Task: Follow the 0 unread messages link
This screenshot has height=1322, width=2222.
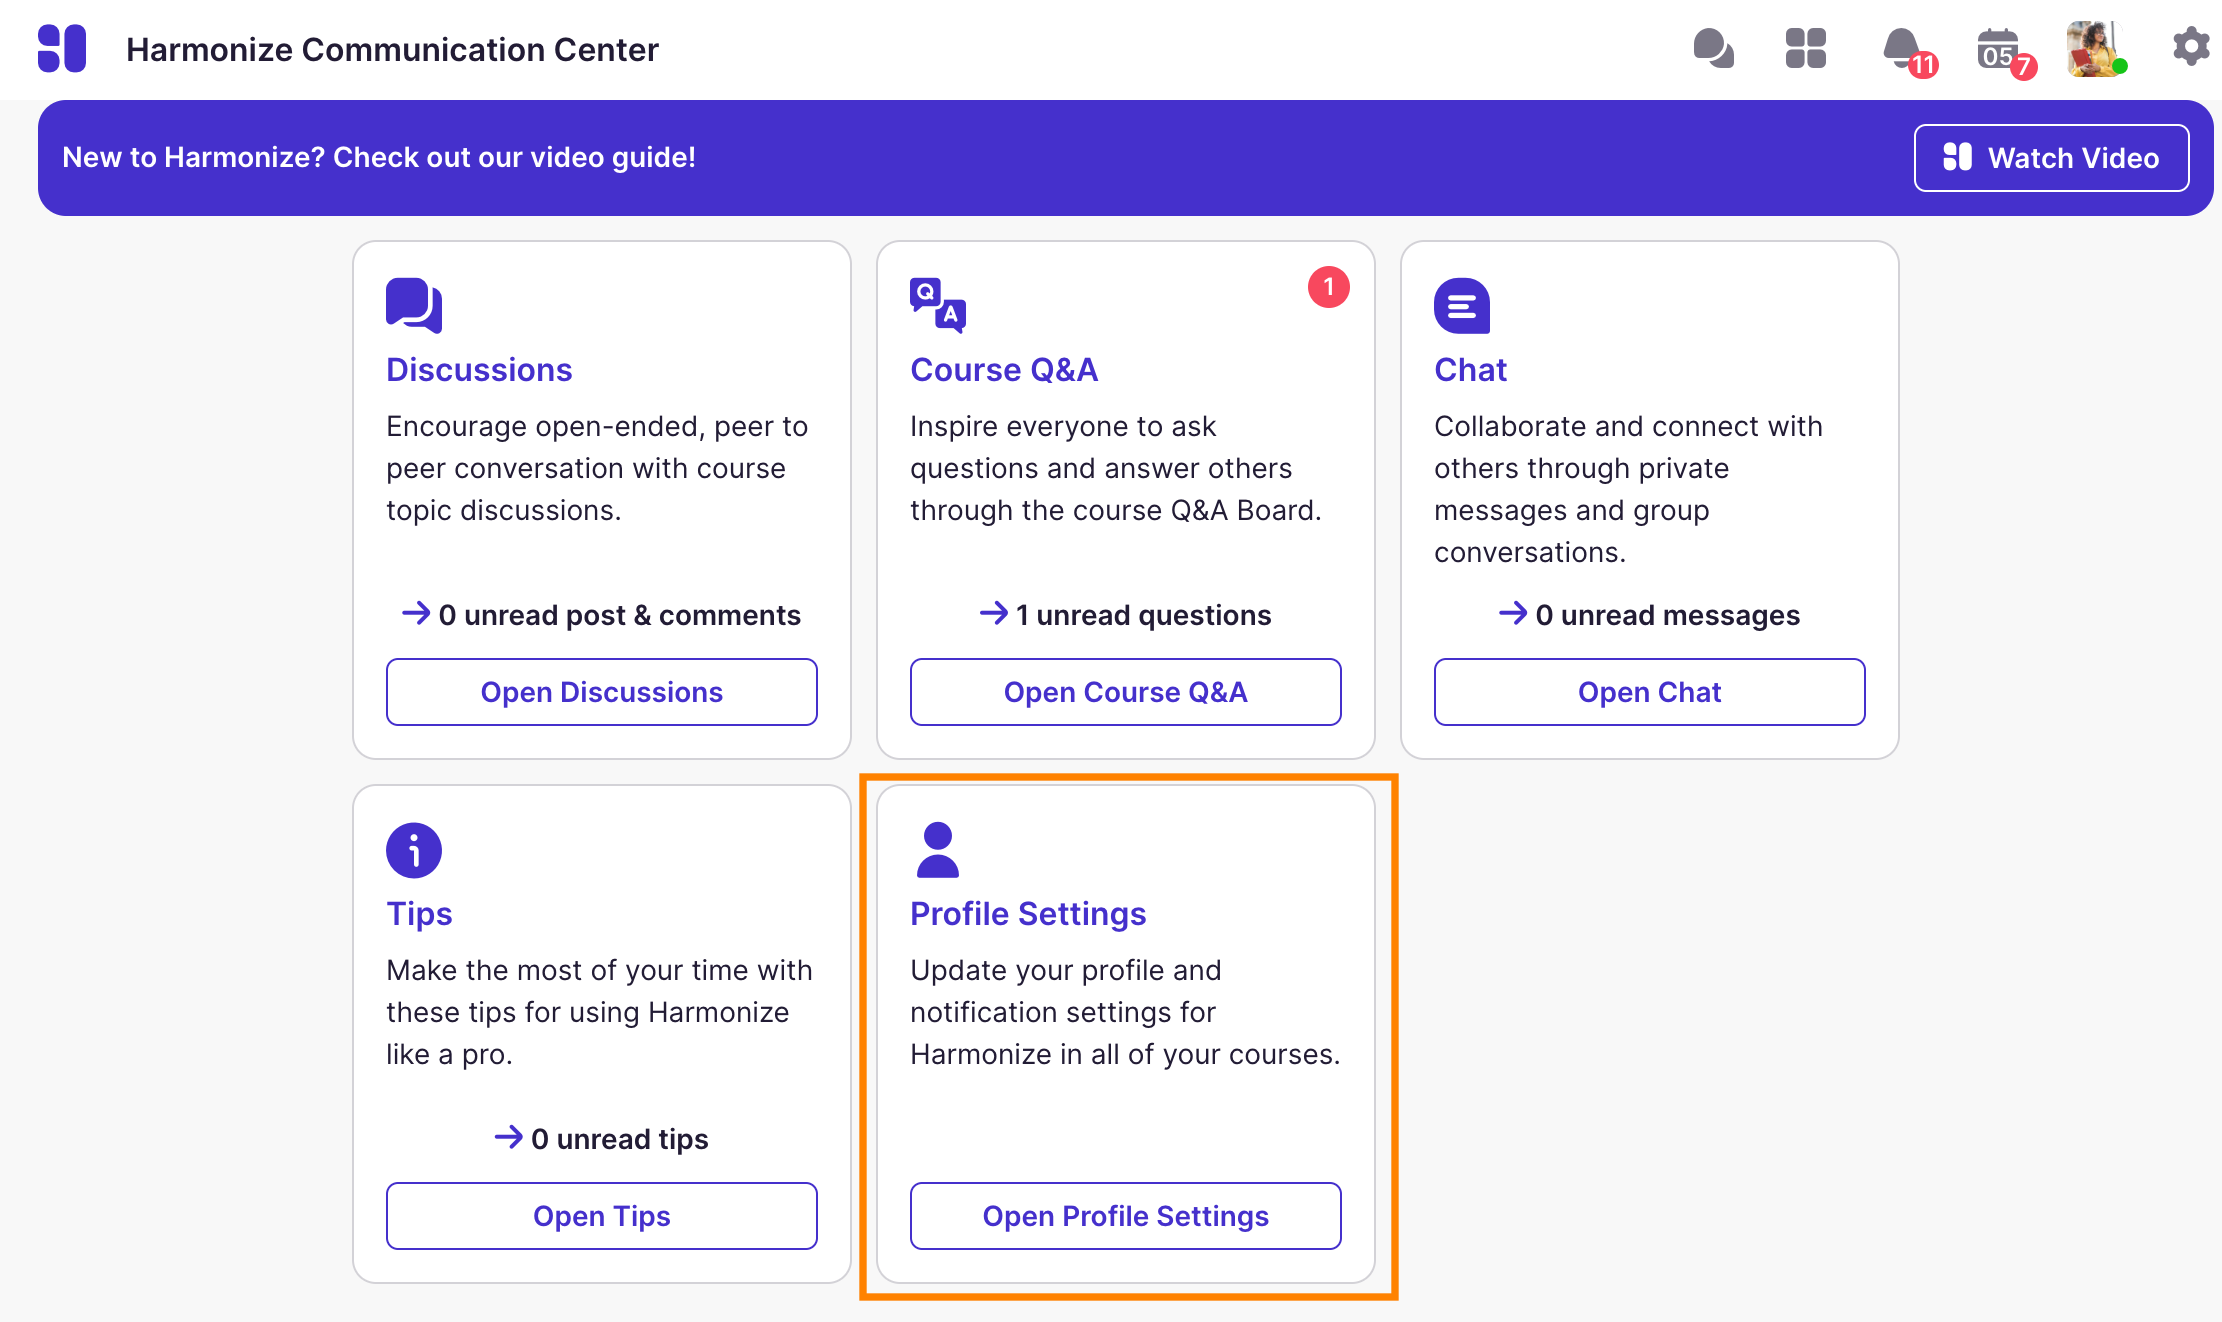Action: coord(1650,615)
